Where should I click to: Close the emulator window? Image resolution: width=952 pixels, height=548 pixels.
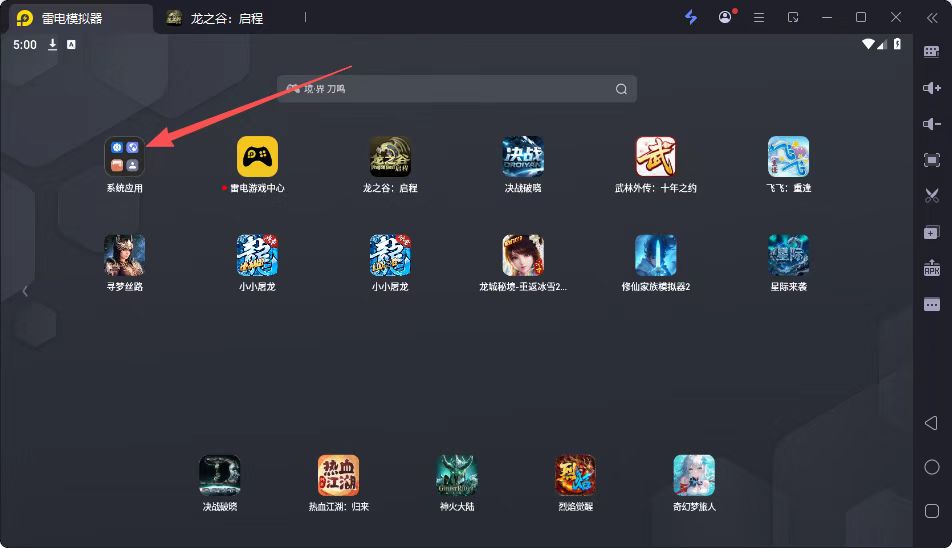[x=896, y=18]
